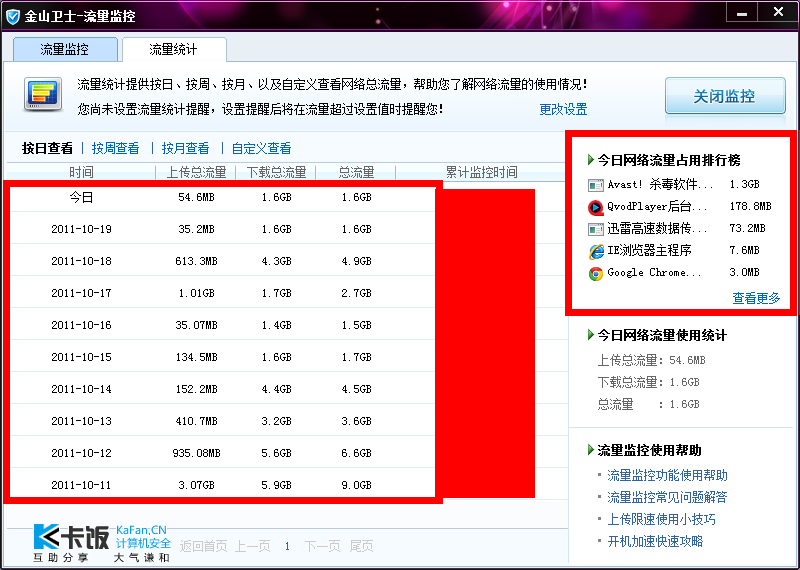The height and width of the screenshot is (570, 800).
Task: Minimize the 金山卫士 window
Action: 742,13
